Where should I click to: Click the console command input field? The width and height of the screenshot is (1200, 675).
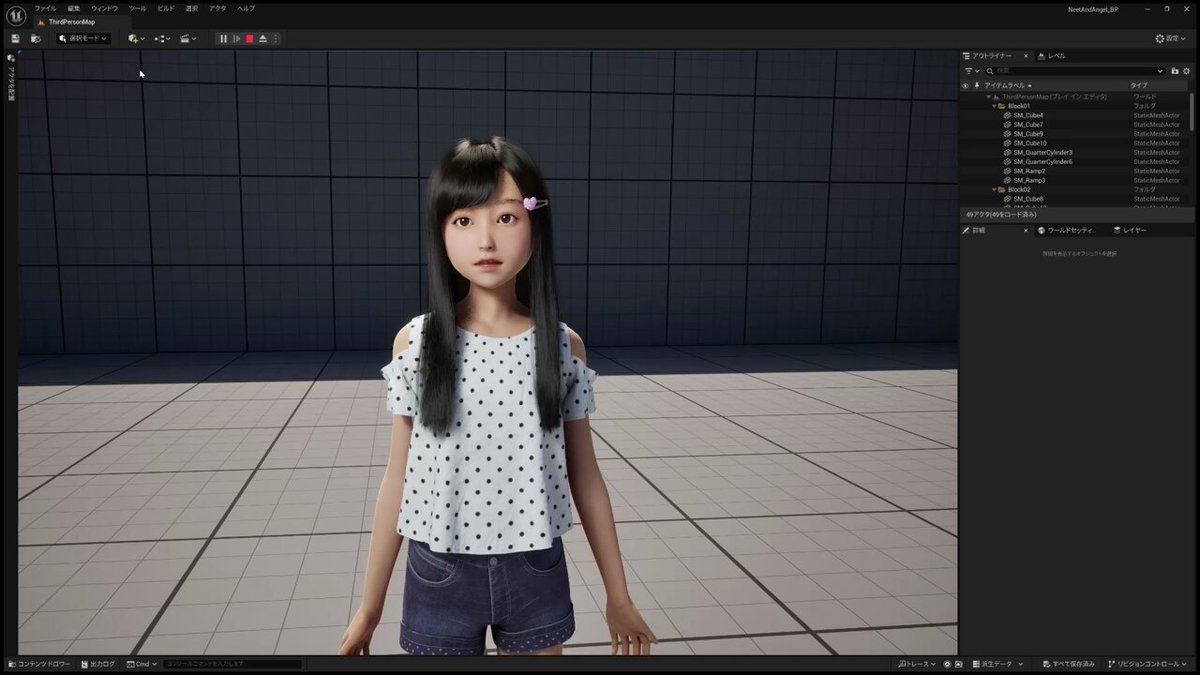[232, 664]
